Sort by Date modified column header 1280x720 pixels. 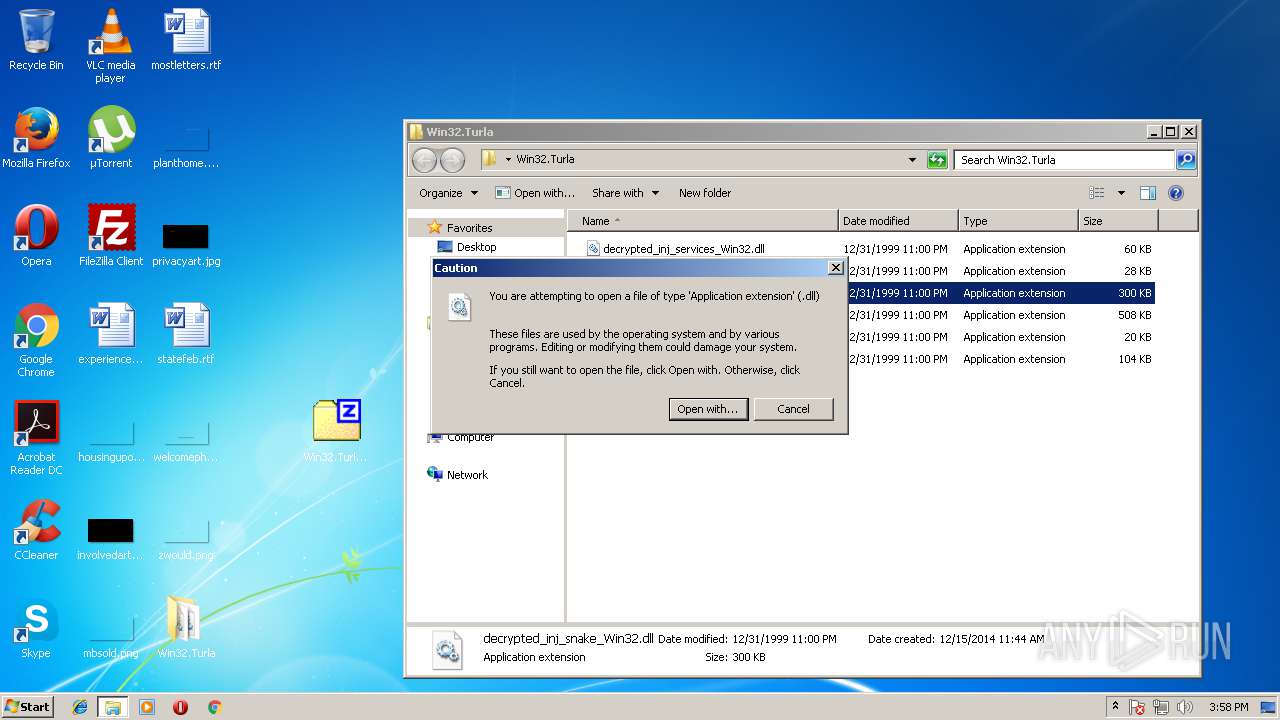(x=898, y=221)
